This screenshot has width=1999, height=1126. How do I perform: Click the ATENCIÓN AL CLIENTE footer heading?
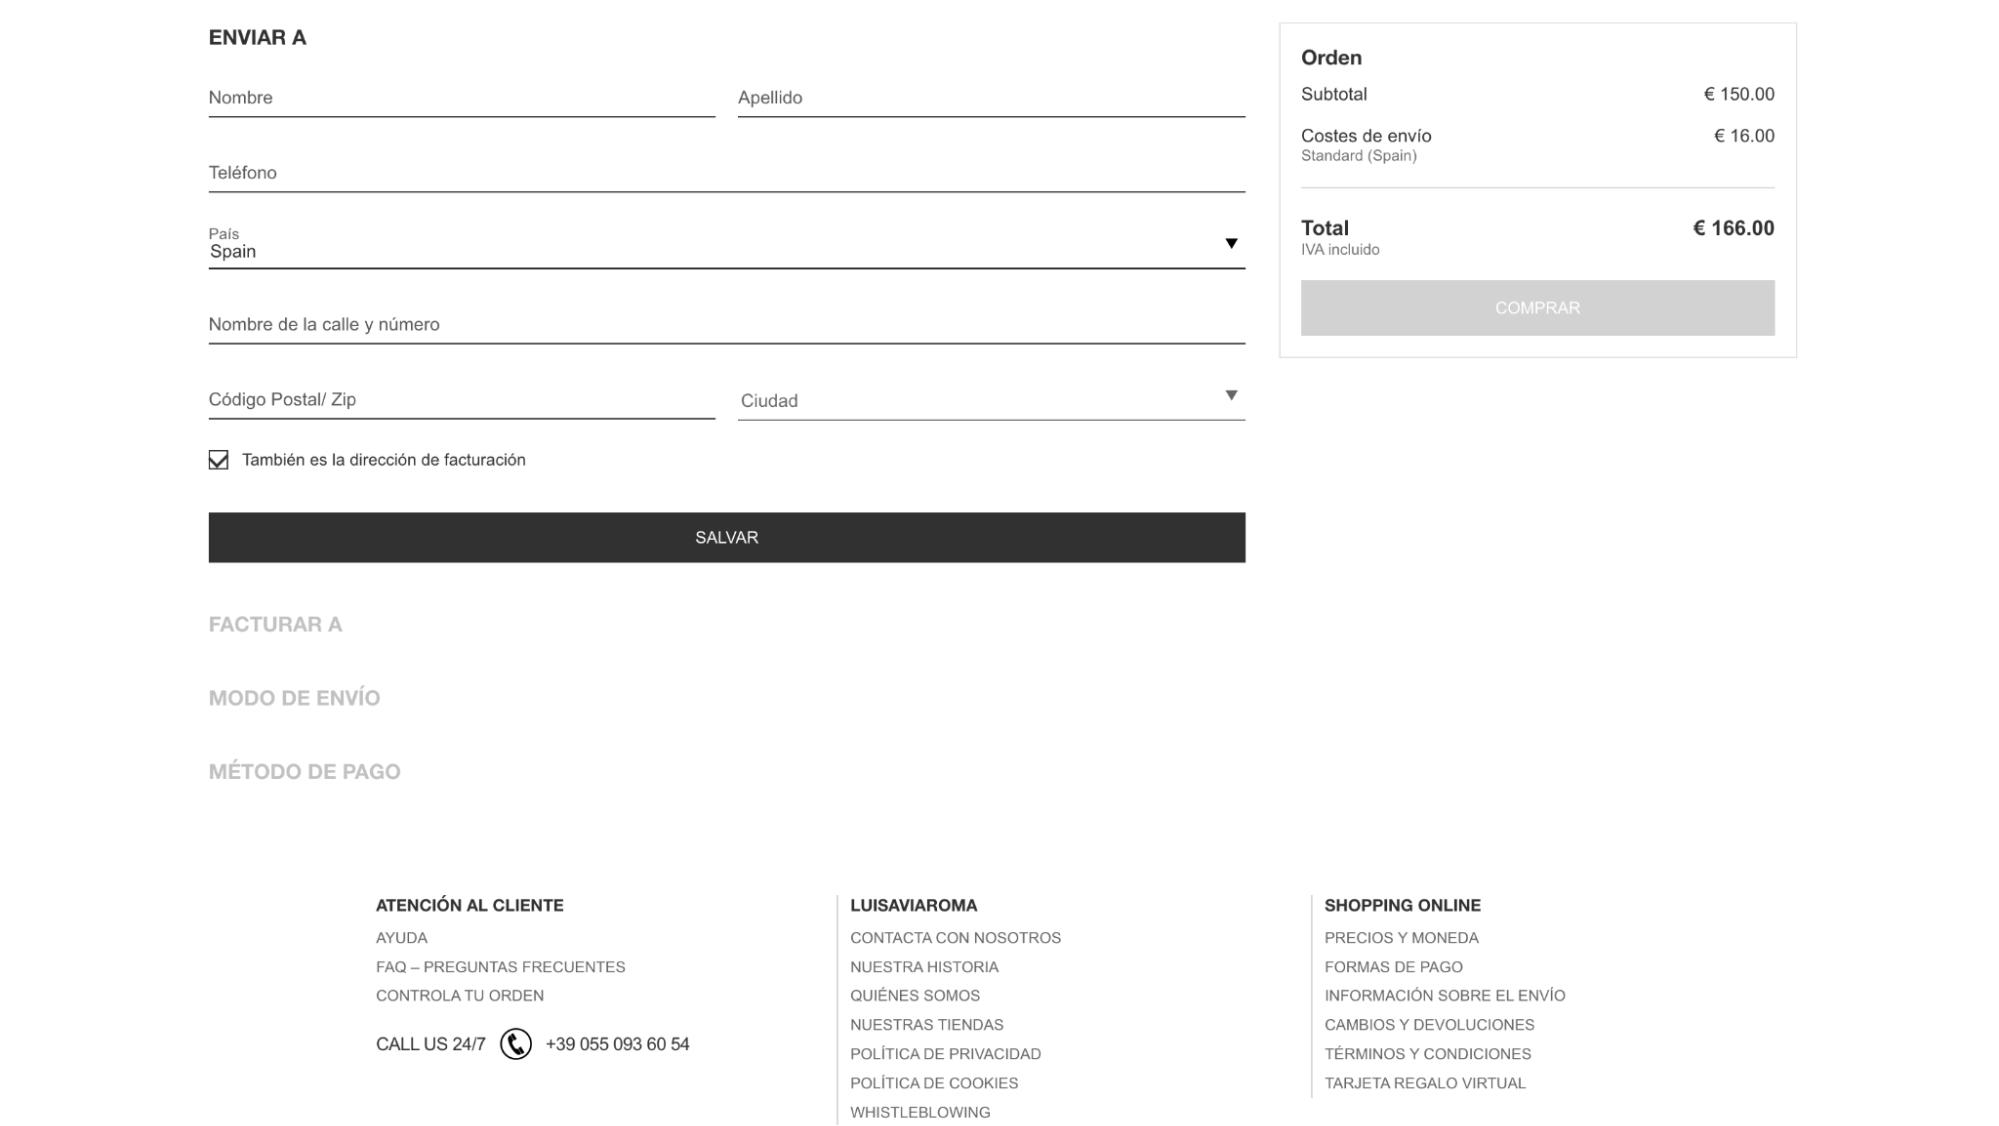point(469,905)
